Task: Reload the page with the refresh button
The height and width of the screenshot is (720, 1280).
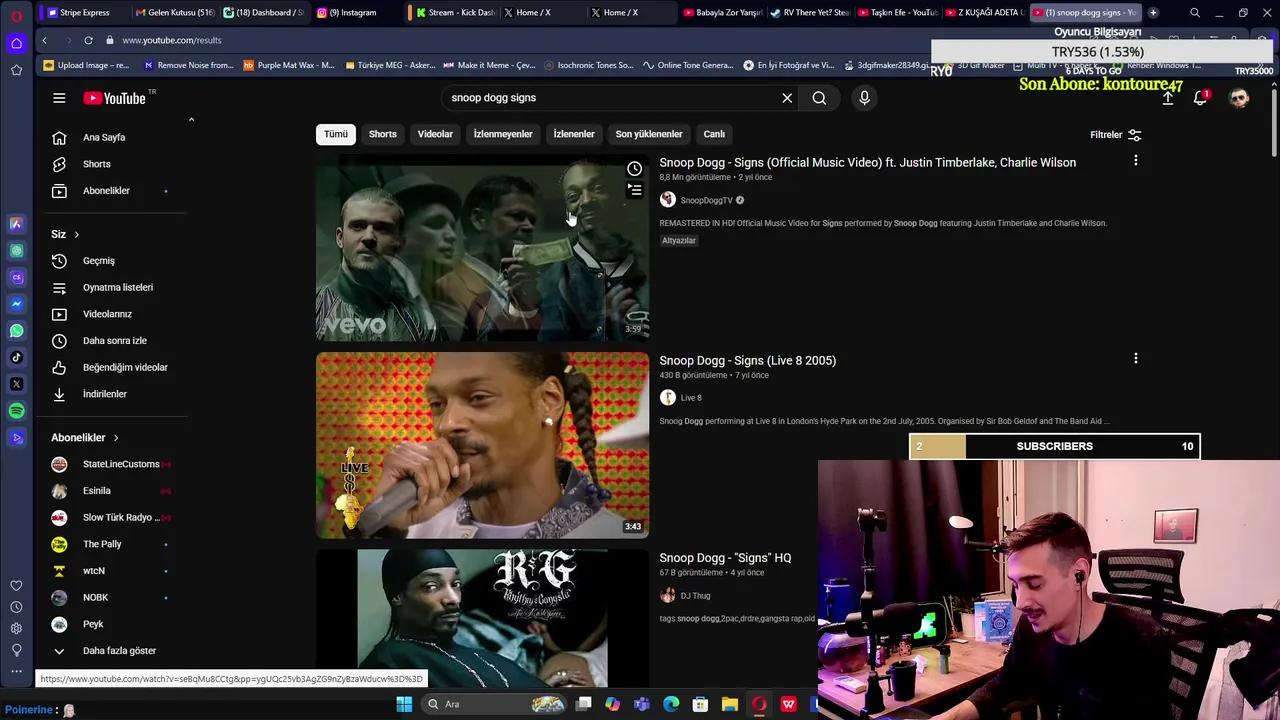Action: click(x=88, y=40)
